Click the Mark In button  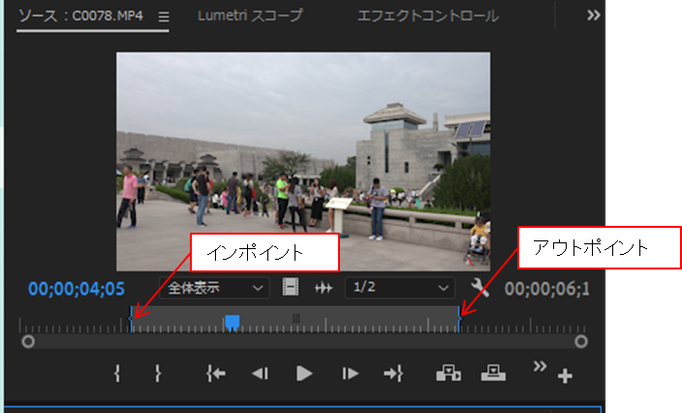point(117,373)
